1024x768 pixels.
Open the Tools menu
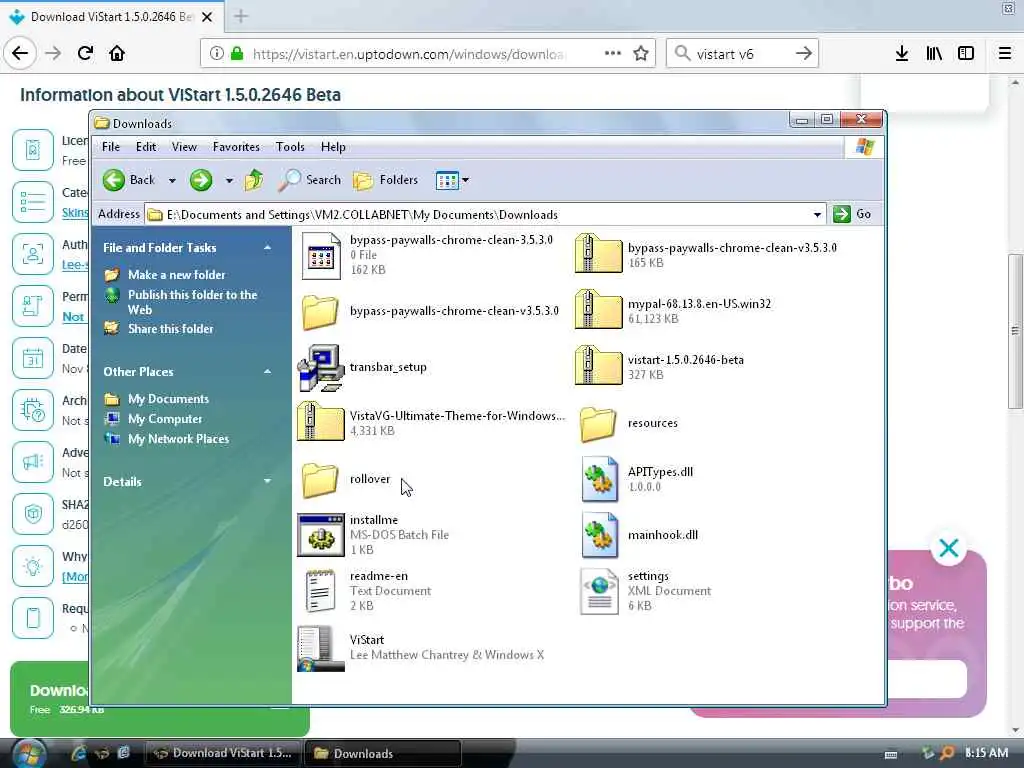pos(290,147)
